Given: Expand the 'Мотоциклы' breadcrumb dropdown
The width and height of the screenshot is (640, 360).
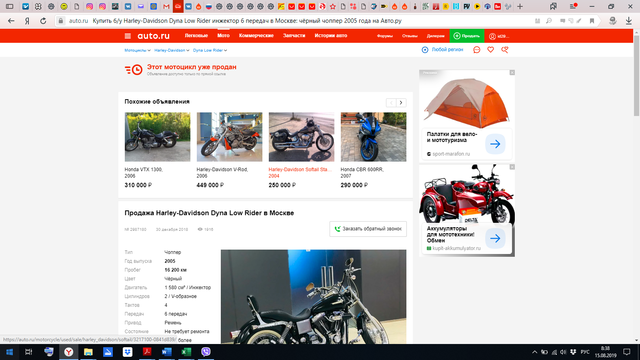Looking at the screenshot, I should tap(138, 50).
